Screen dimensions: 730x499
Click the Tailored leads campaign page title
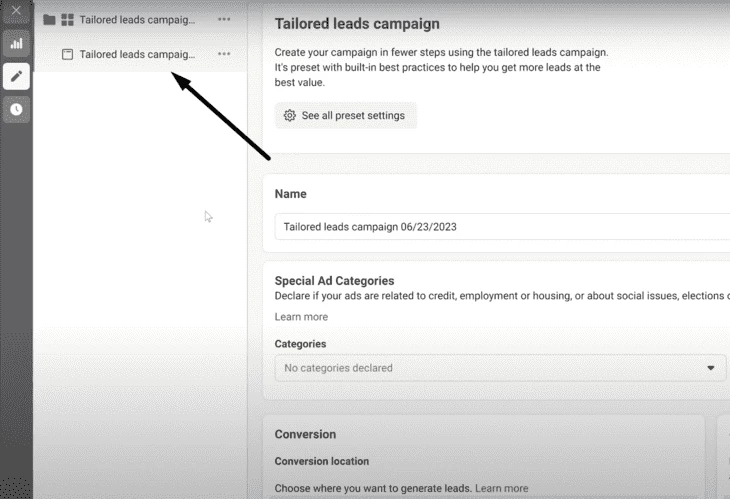pyautogui.click(x=357, y=24)
